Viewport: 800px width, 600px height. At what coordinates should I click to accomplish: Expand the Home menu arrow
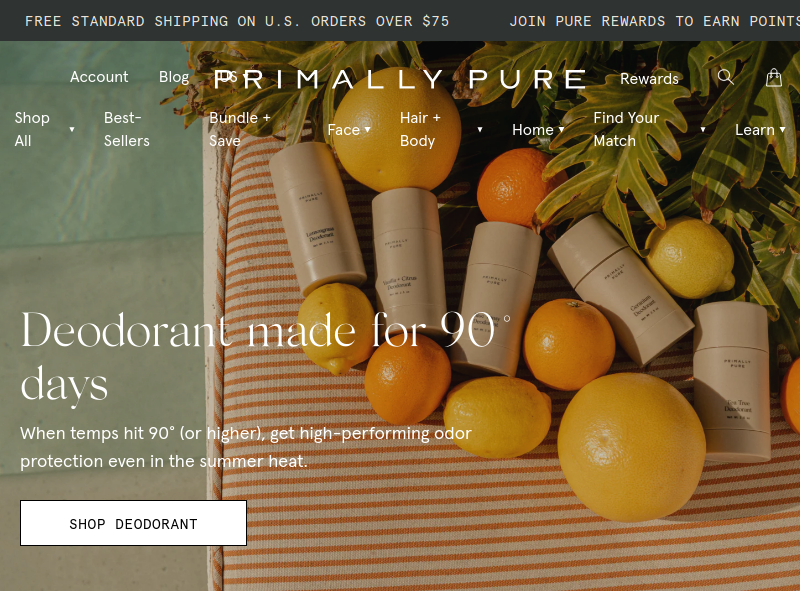pos(561,130)
